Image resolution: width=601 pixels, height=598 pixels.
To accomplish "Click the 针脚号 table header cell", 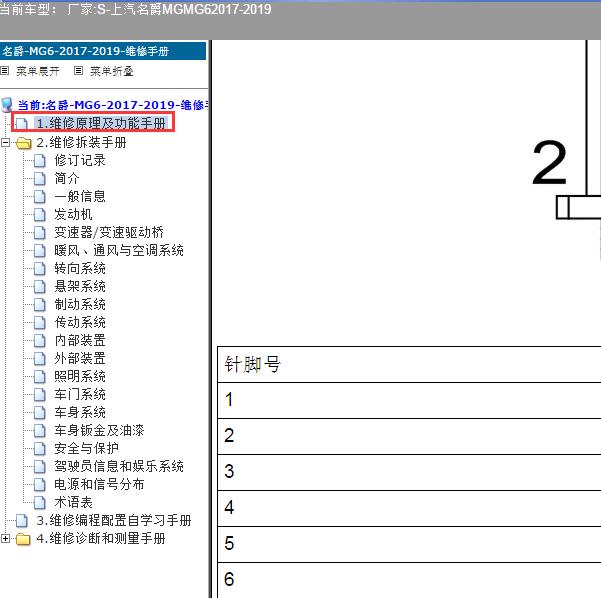I will 409,364.
